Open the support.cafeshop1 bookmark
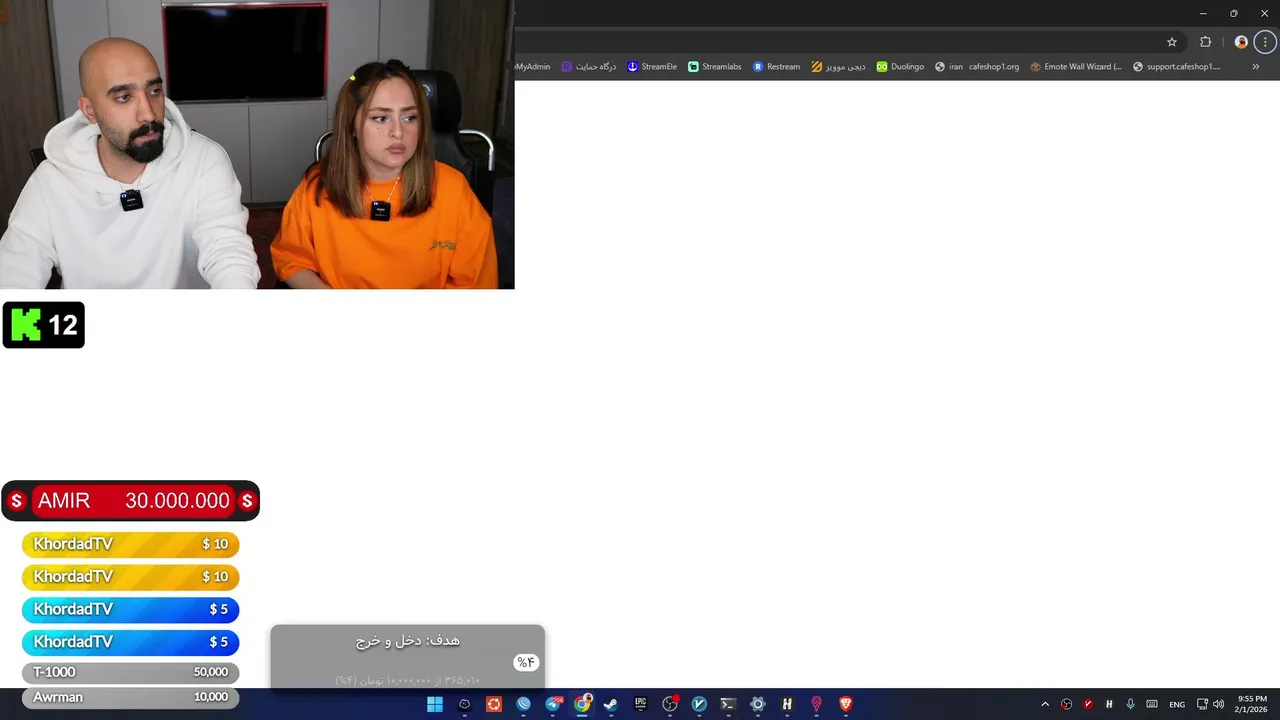1280x720 pixels. [x=1177, y=67]
